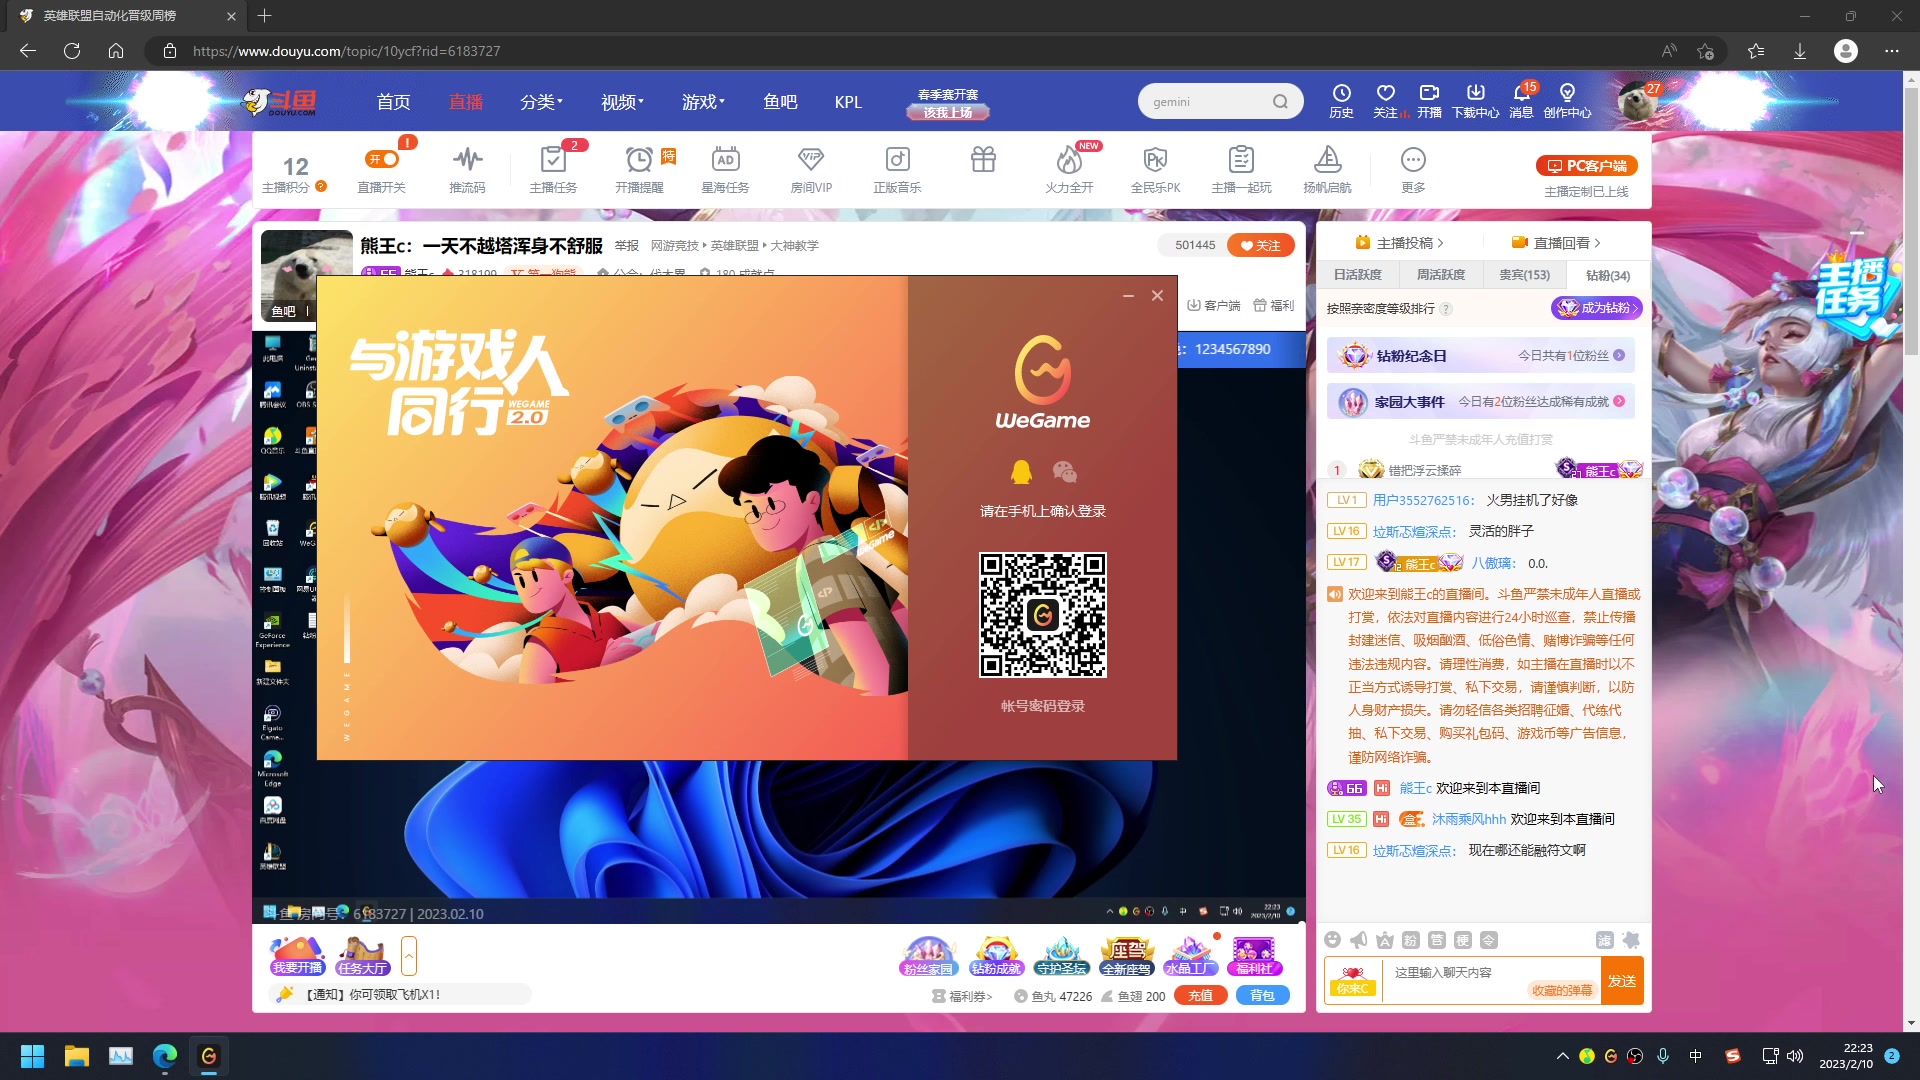
Task: Open the 火力全开 feature icon
Action: pyautogui.click(x=1069, y=168)
